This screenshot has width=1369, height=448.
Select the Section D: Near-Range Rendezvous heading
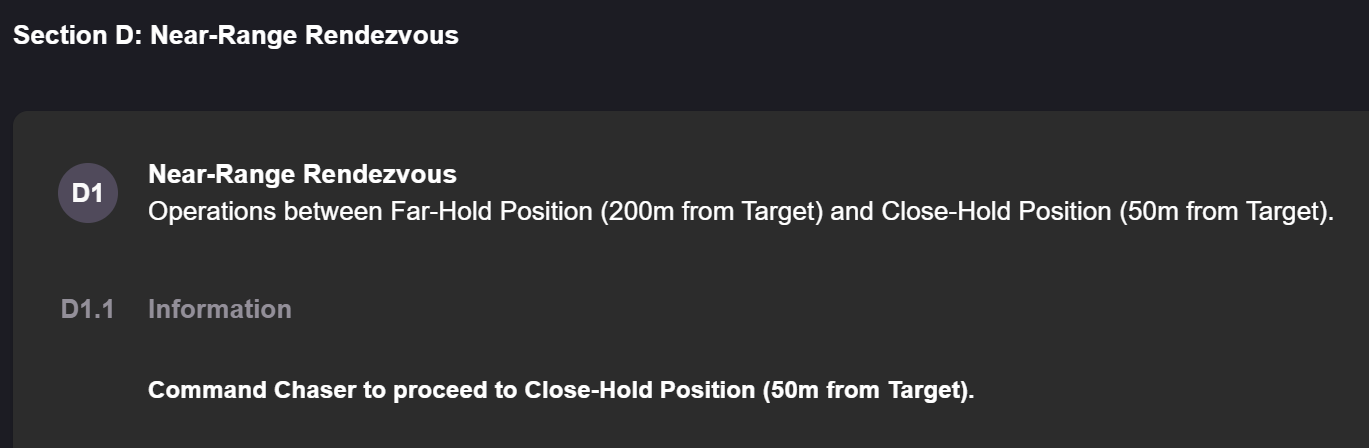(x=236, y=36)
